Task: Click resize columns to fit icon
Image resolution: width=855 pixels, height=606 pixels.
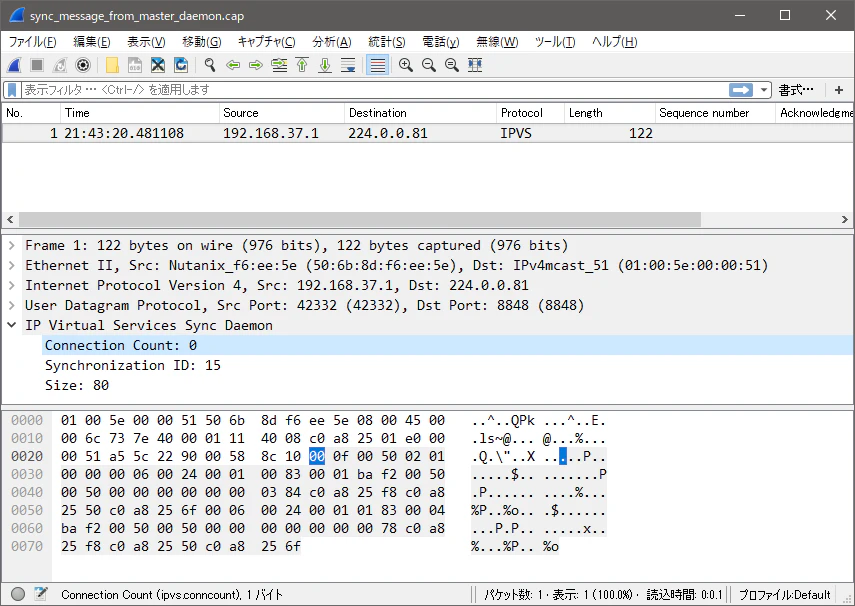Action: click(x=475, y=65)
